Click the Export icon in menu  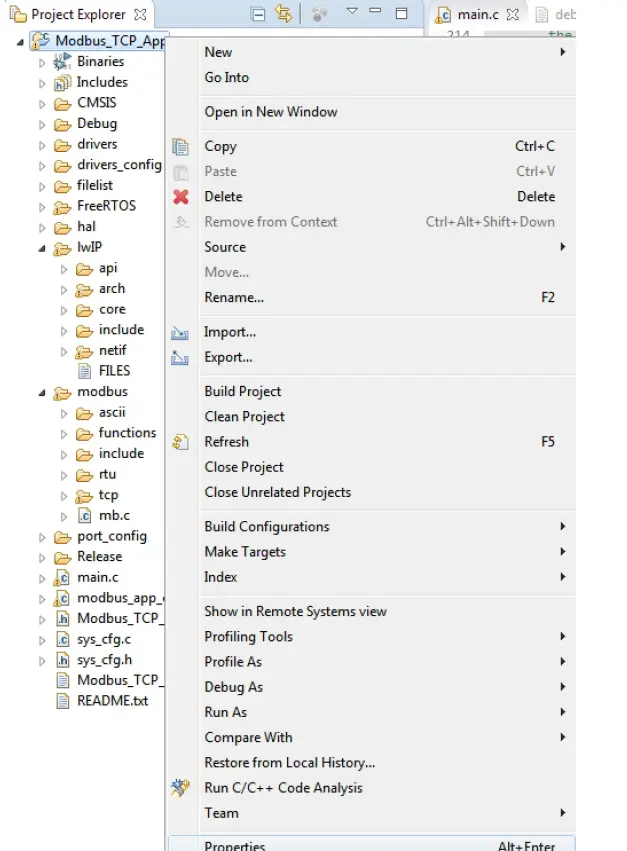click(x=181, y=358)
